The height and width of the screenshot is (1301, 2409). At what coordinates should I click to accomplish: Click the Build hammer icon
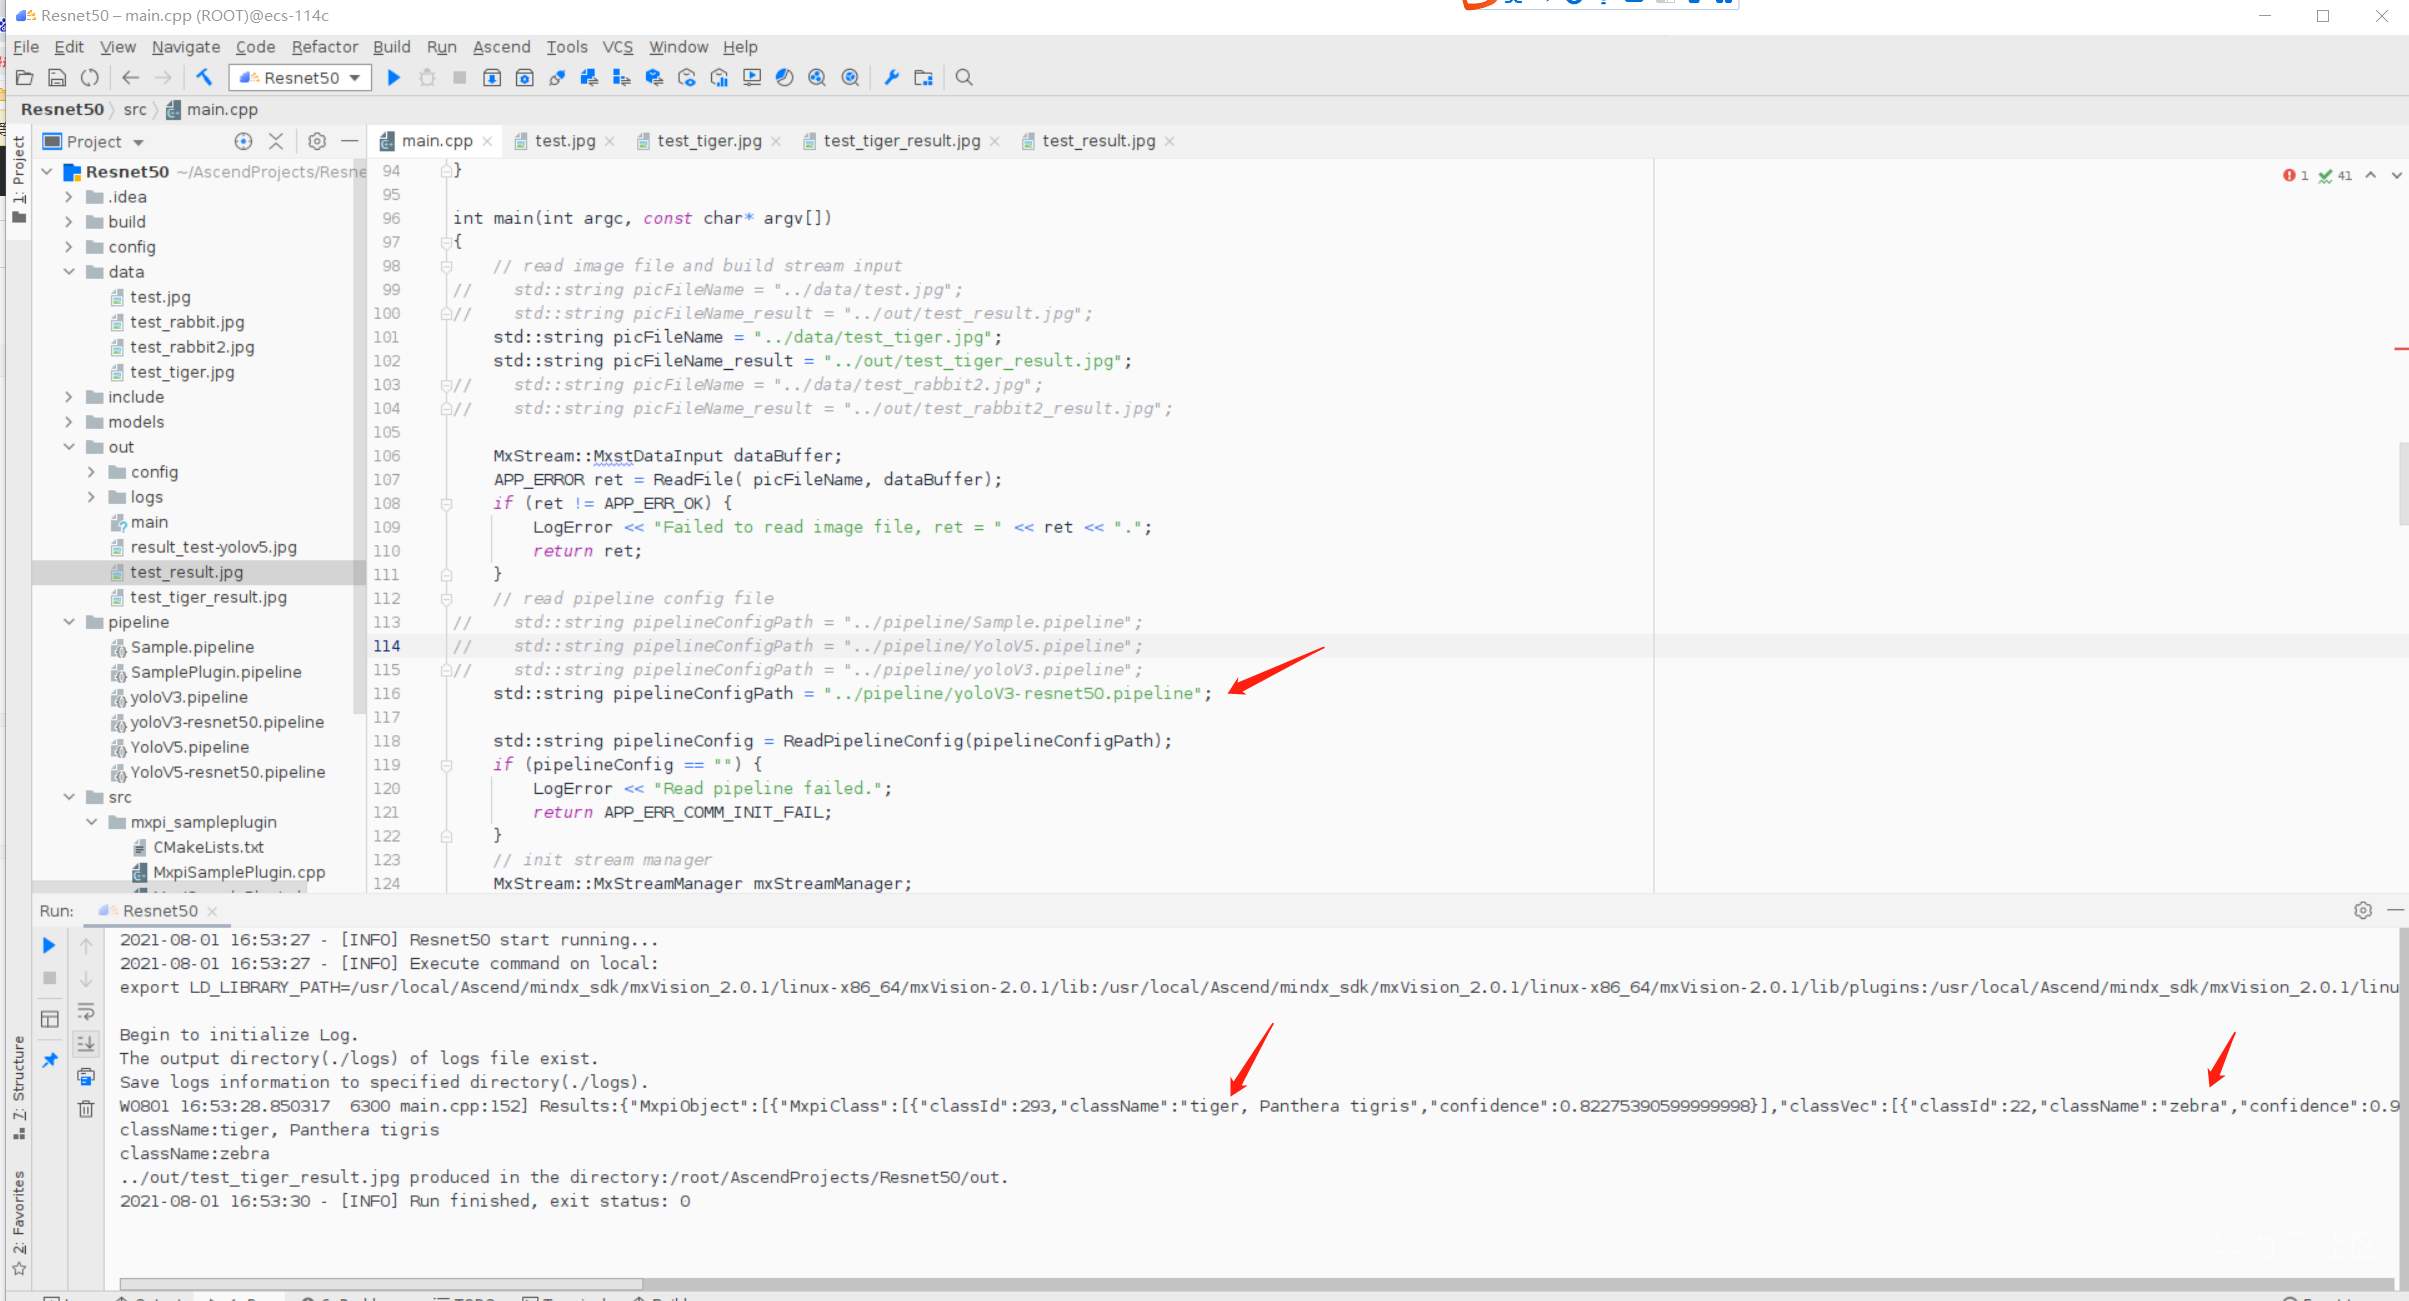[x=204, y=78]
